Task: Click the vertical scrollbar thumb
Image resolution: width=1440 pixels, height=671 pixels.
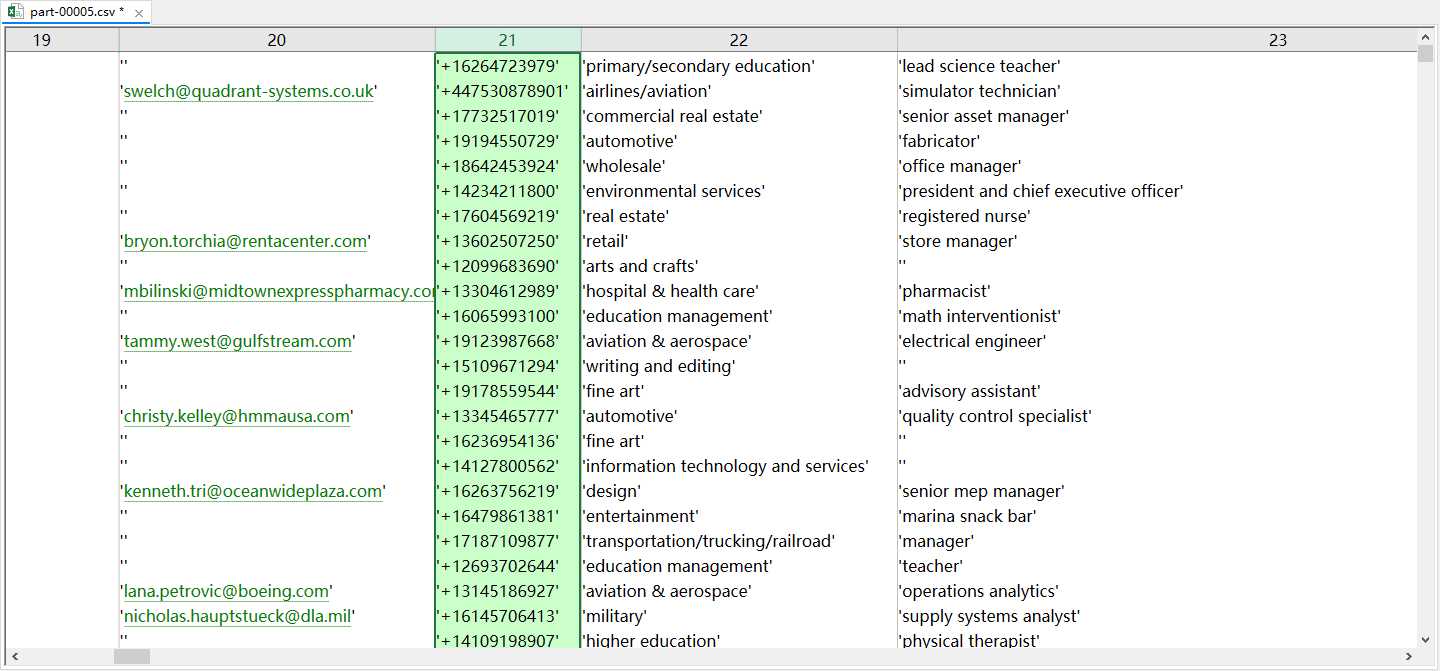Action: [x=1425, y=54]
